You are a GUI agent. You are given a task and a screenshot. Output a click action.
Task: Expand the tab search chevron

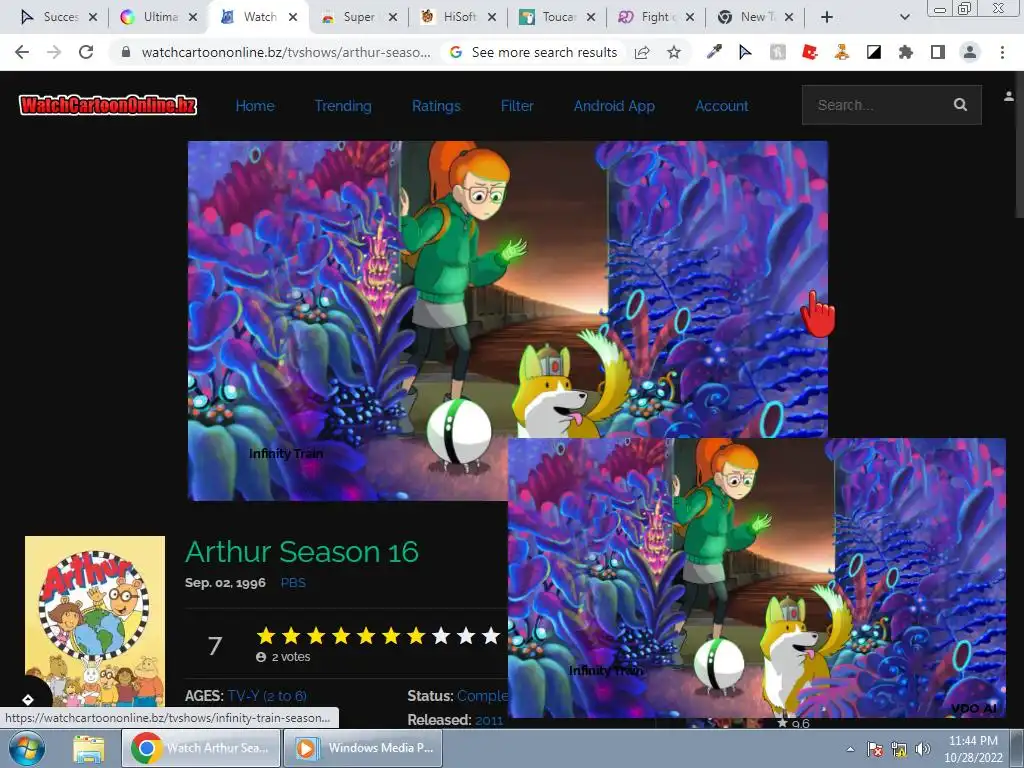(x=904, y=17)
